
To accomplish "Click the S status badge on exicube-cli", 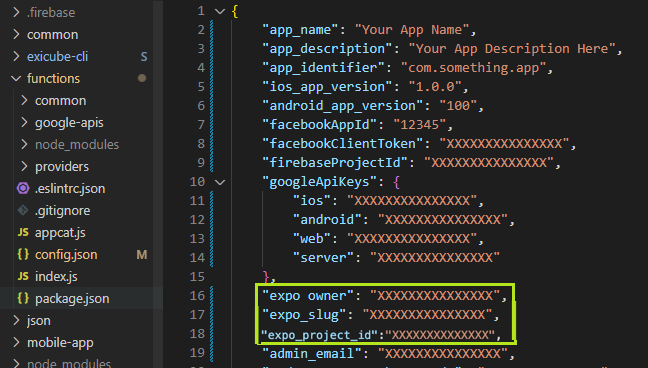I will pos(144,56).
